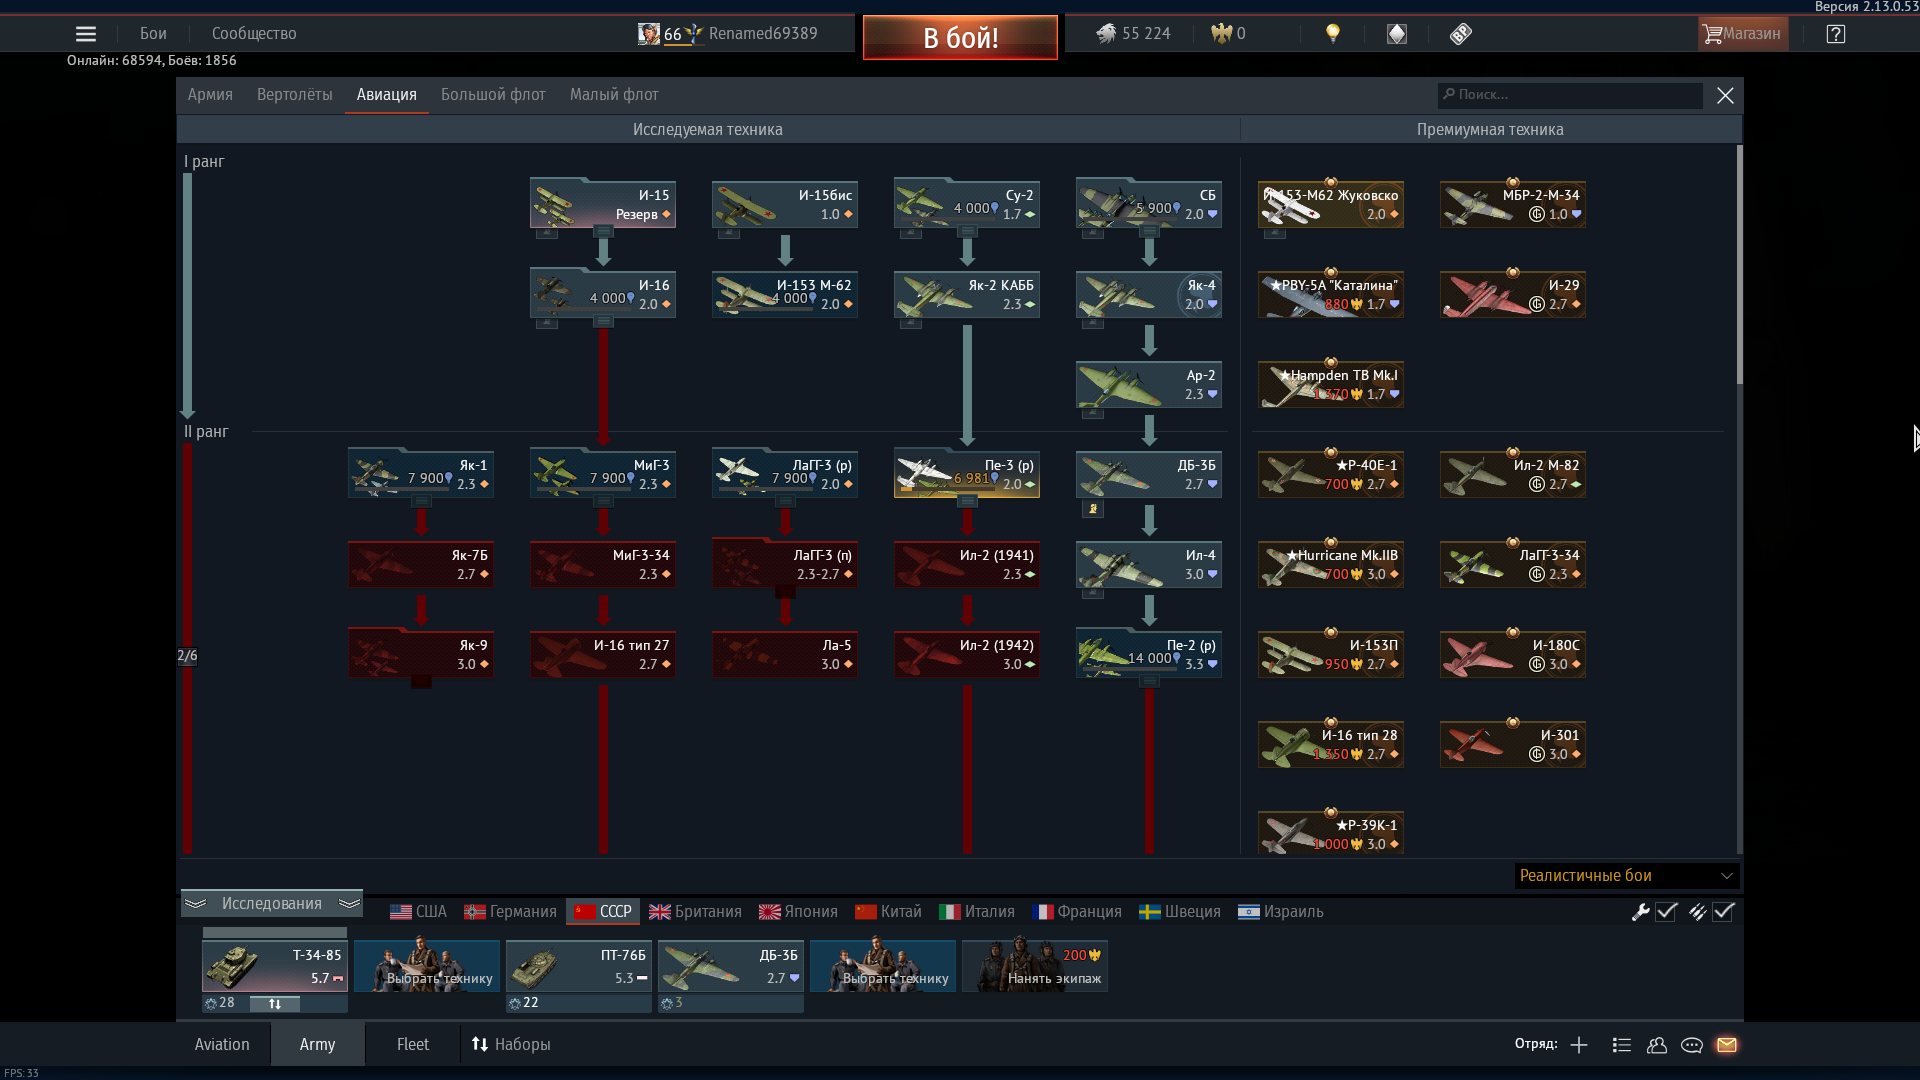Screen dimensions: 1920x1080
Task: Click the lightbulb hints icon
Action: click(x=1332, y=34)
